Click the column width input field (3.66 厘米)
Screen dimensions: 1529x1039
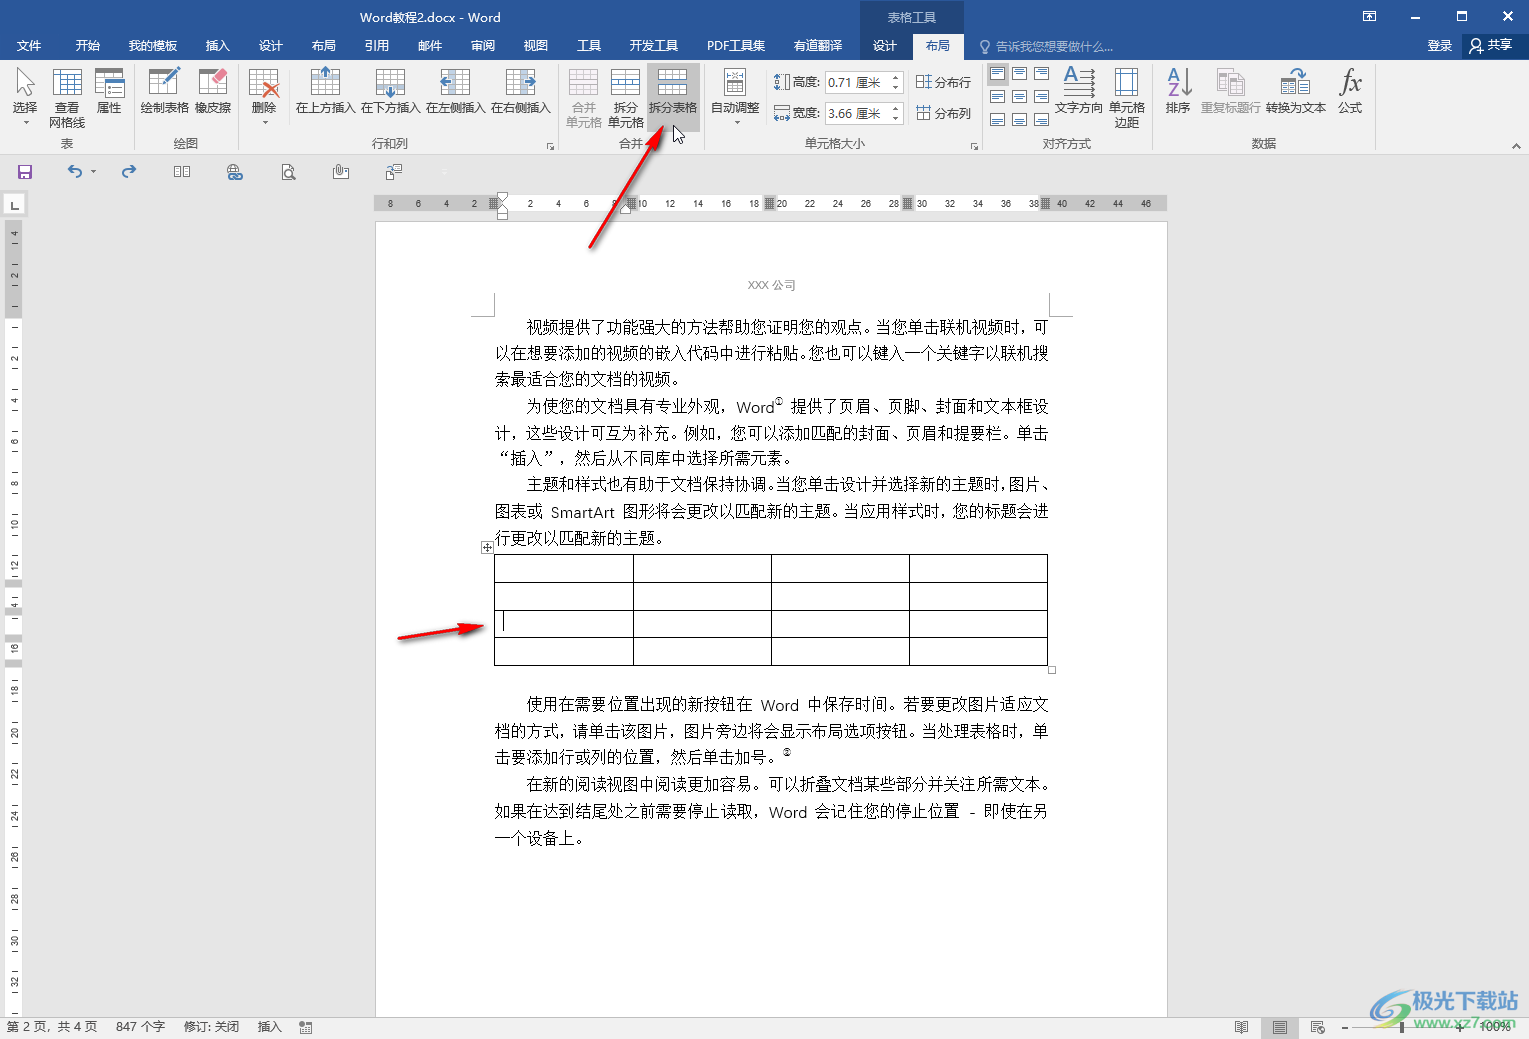coord(856,113)
